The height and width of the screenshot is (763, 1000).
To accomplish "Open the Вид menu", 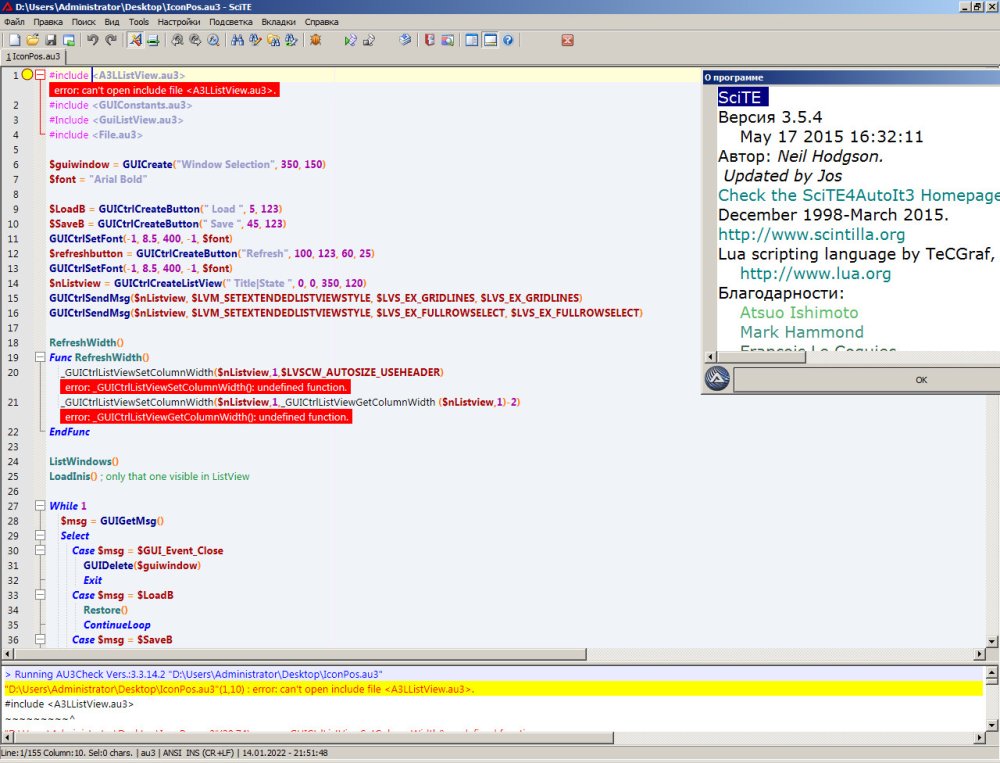I will coord(112,22).
